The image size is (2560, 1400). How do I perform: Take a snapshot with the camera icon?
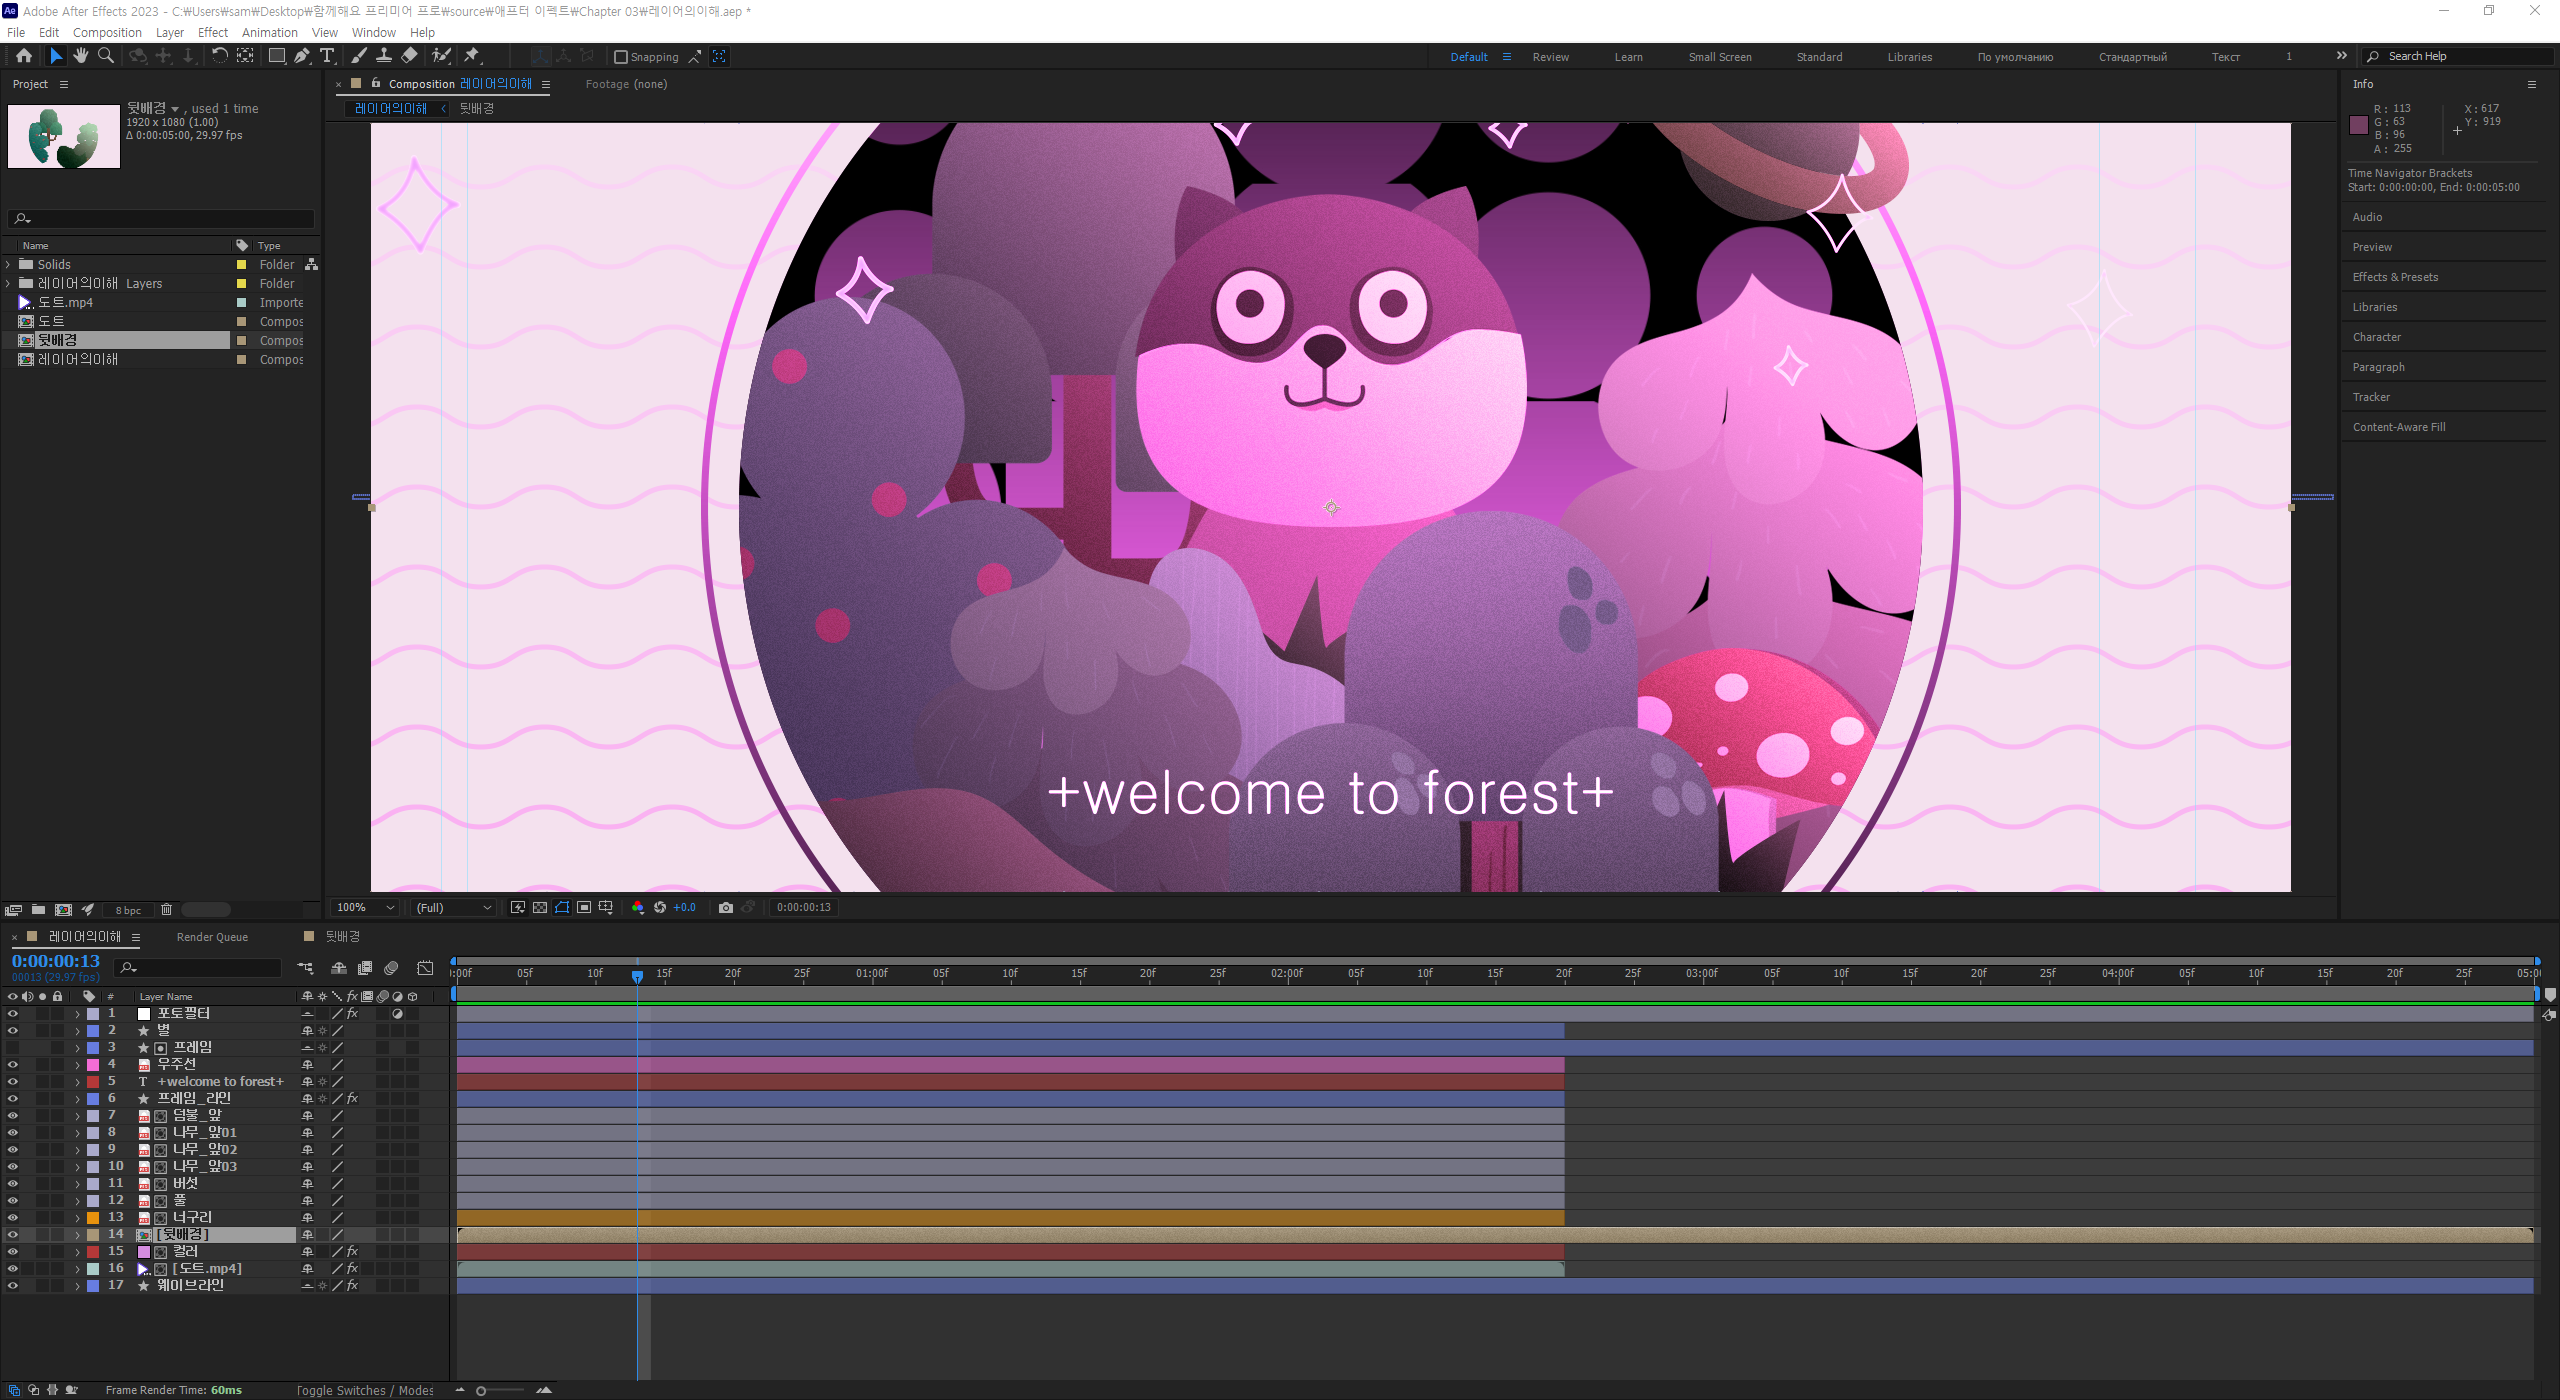[x=726, y=908]
